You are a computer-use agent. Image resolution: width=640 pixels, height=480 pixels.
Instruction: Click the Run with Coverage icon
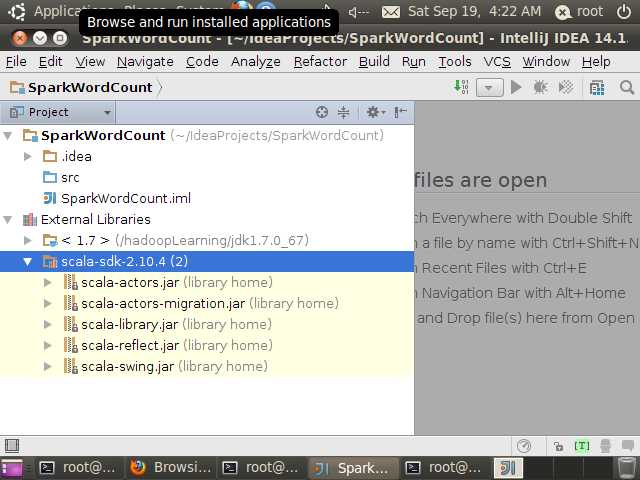point(566,87)
